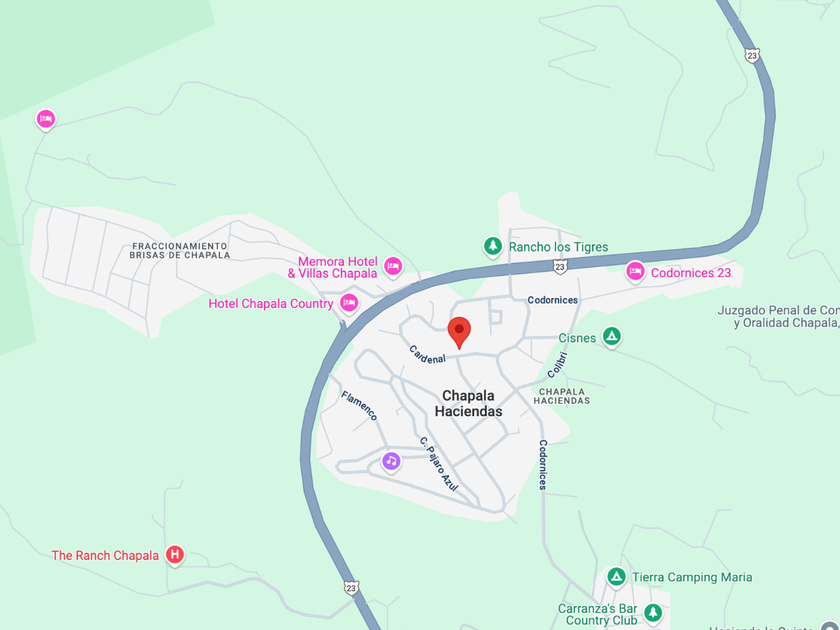840x630 pixels.
Task: Select the Cardenal street label
Action: (428, 355)
